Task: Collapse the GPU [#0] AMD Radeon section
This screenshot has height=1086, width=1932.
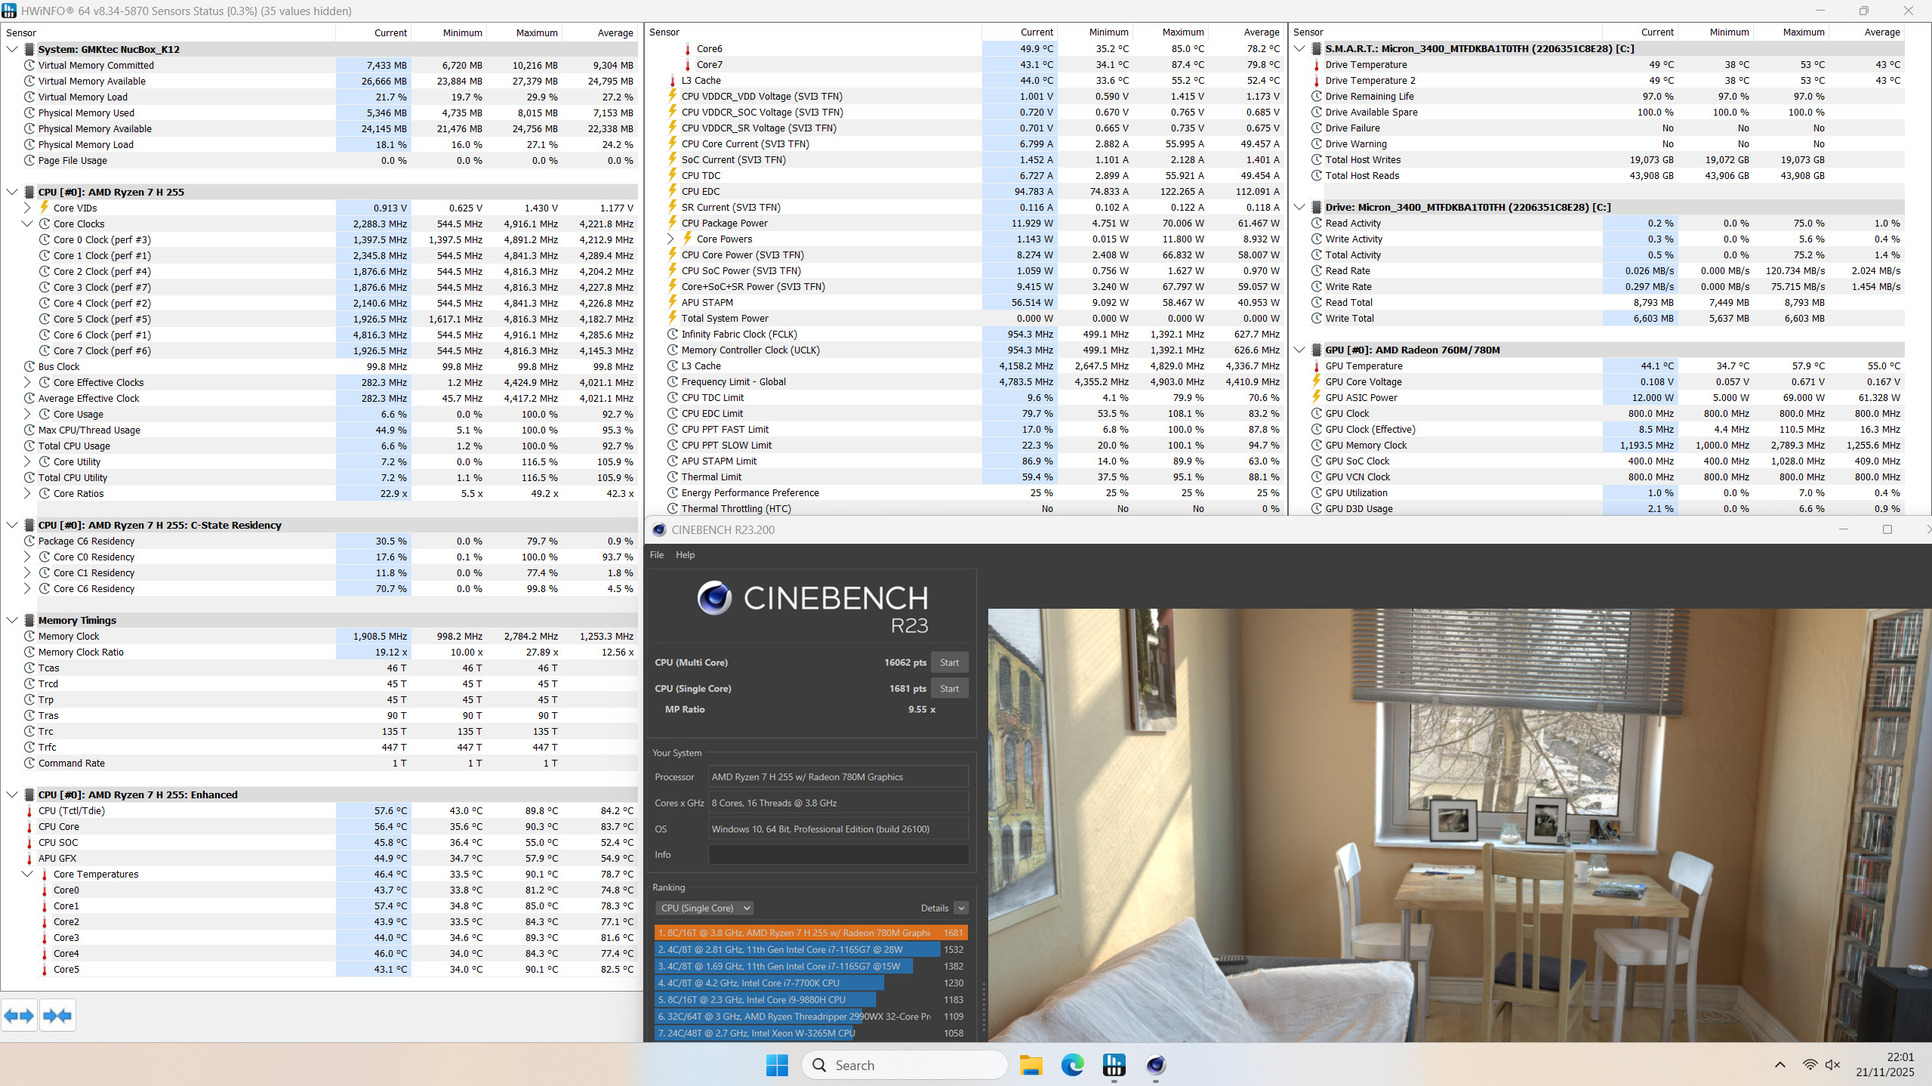Action: point(1299,350)
